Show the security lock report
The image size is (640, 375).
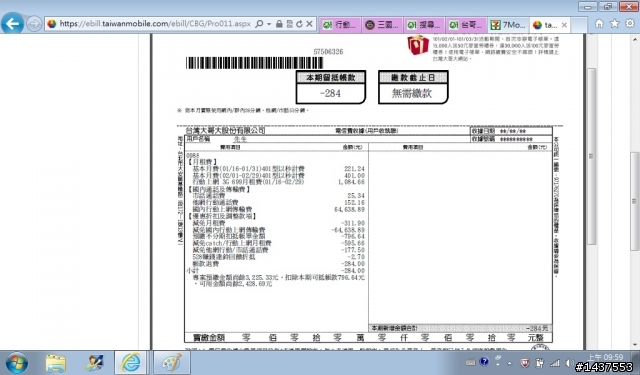279,24
